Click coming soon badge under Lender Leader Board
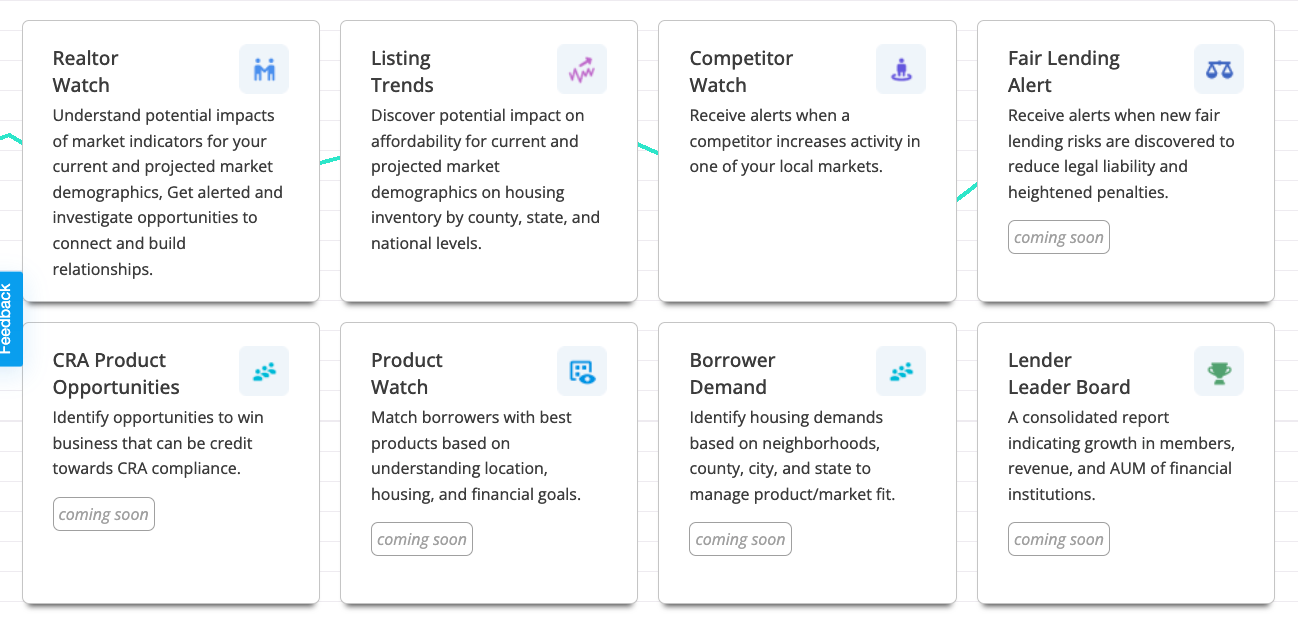 pyautogui.click(x=1059, y=539)
